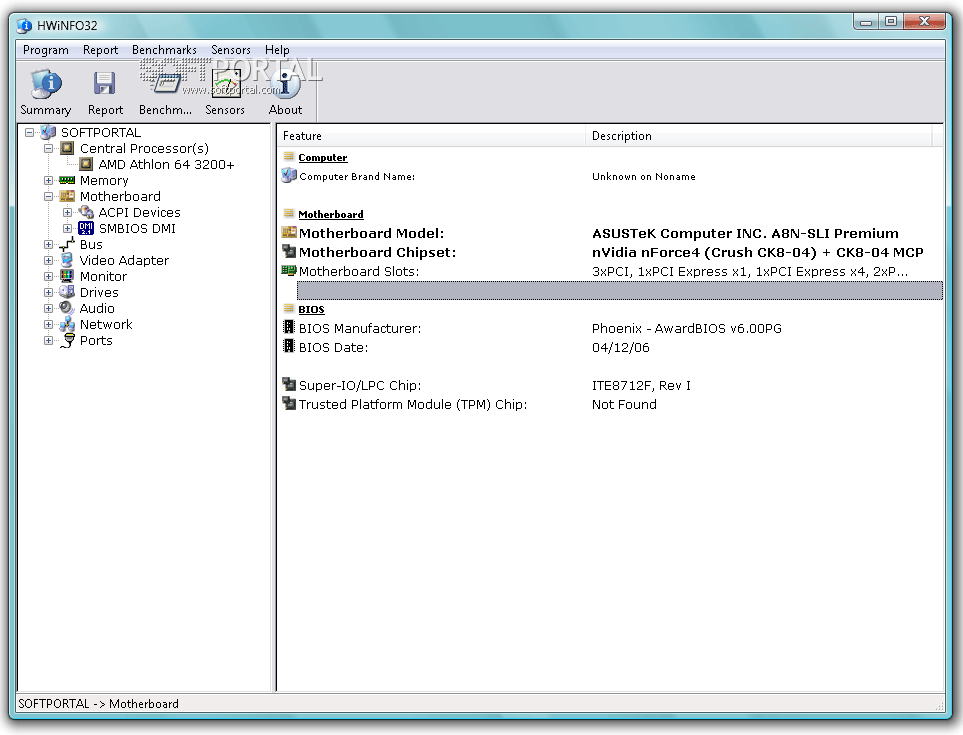Click the Network computers icon
Screen dimensions: 963x735
point(67,324)
